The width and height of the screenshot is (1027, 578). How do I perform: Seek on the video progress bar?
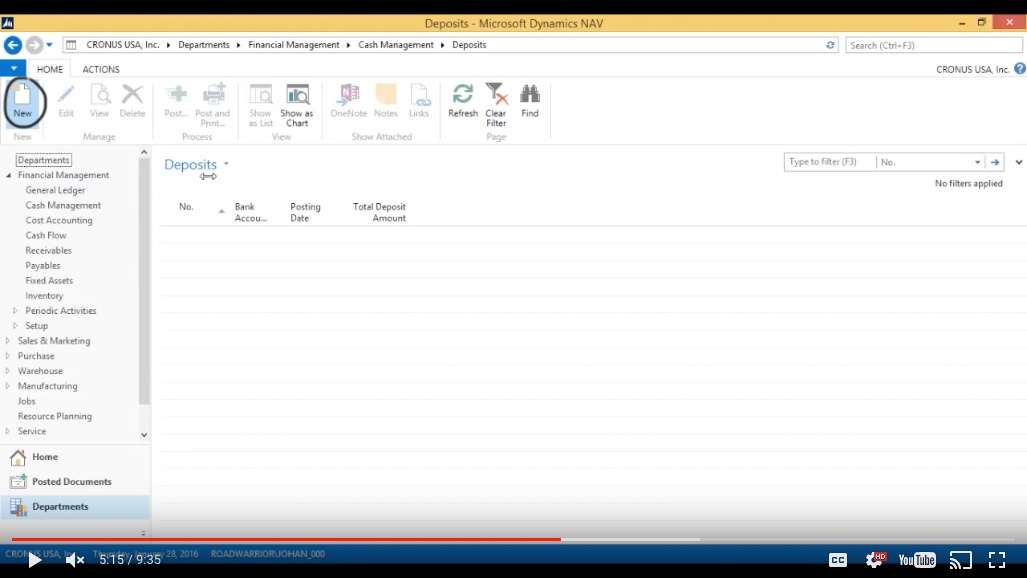514,539
